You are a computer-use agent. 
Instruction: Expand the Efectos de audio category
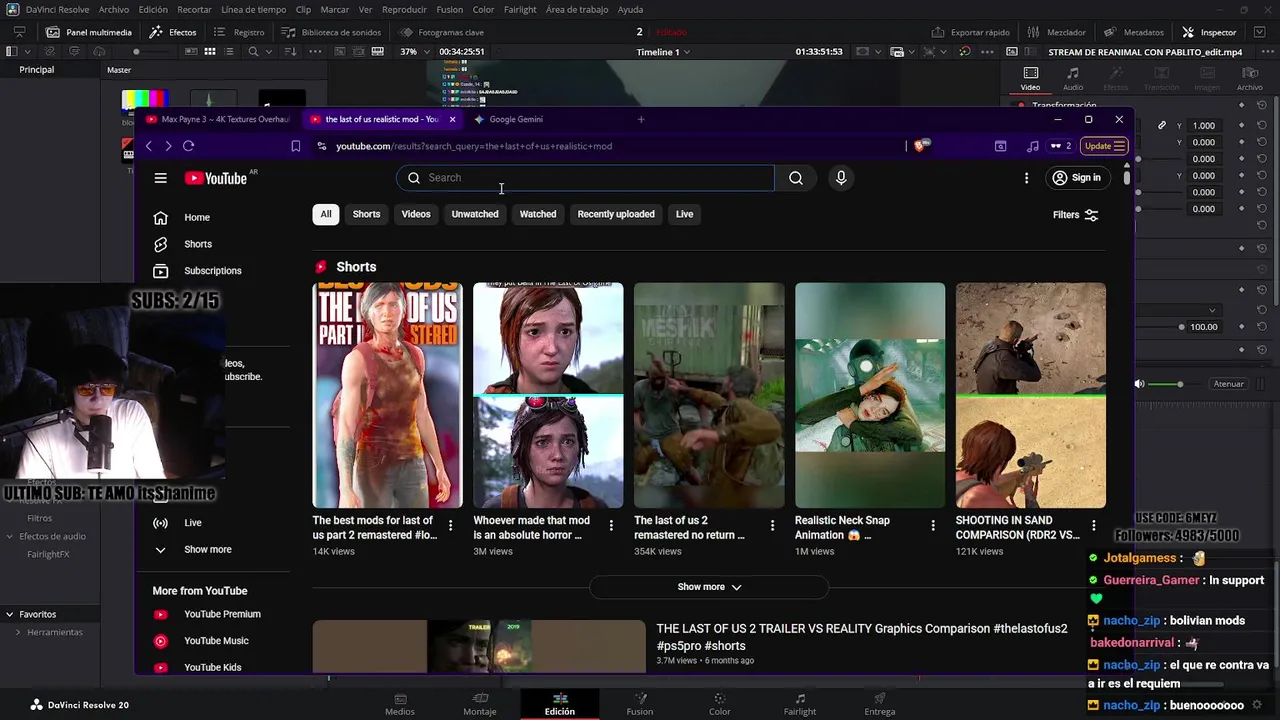point(10,536)
